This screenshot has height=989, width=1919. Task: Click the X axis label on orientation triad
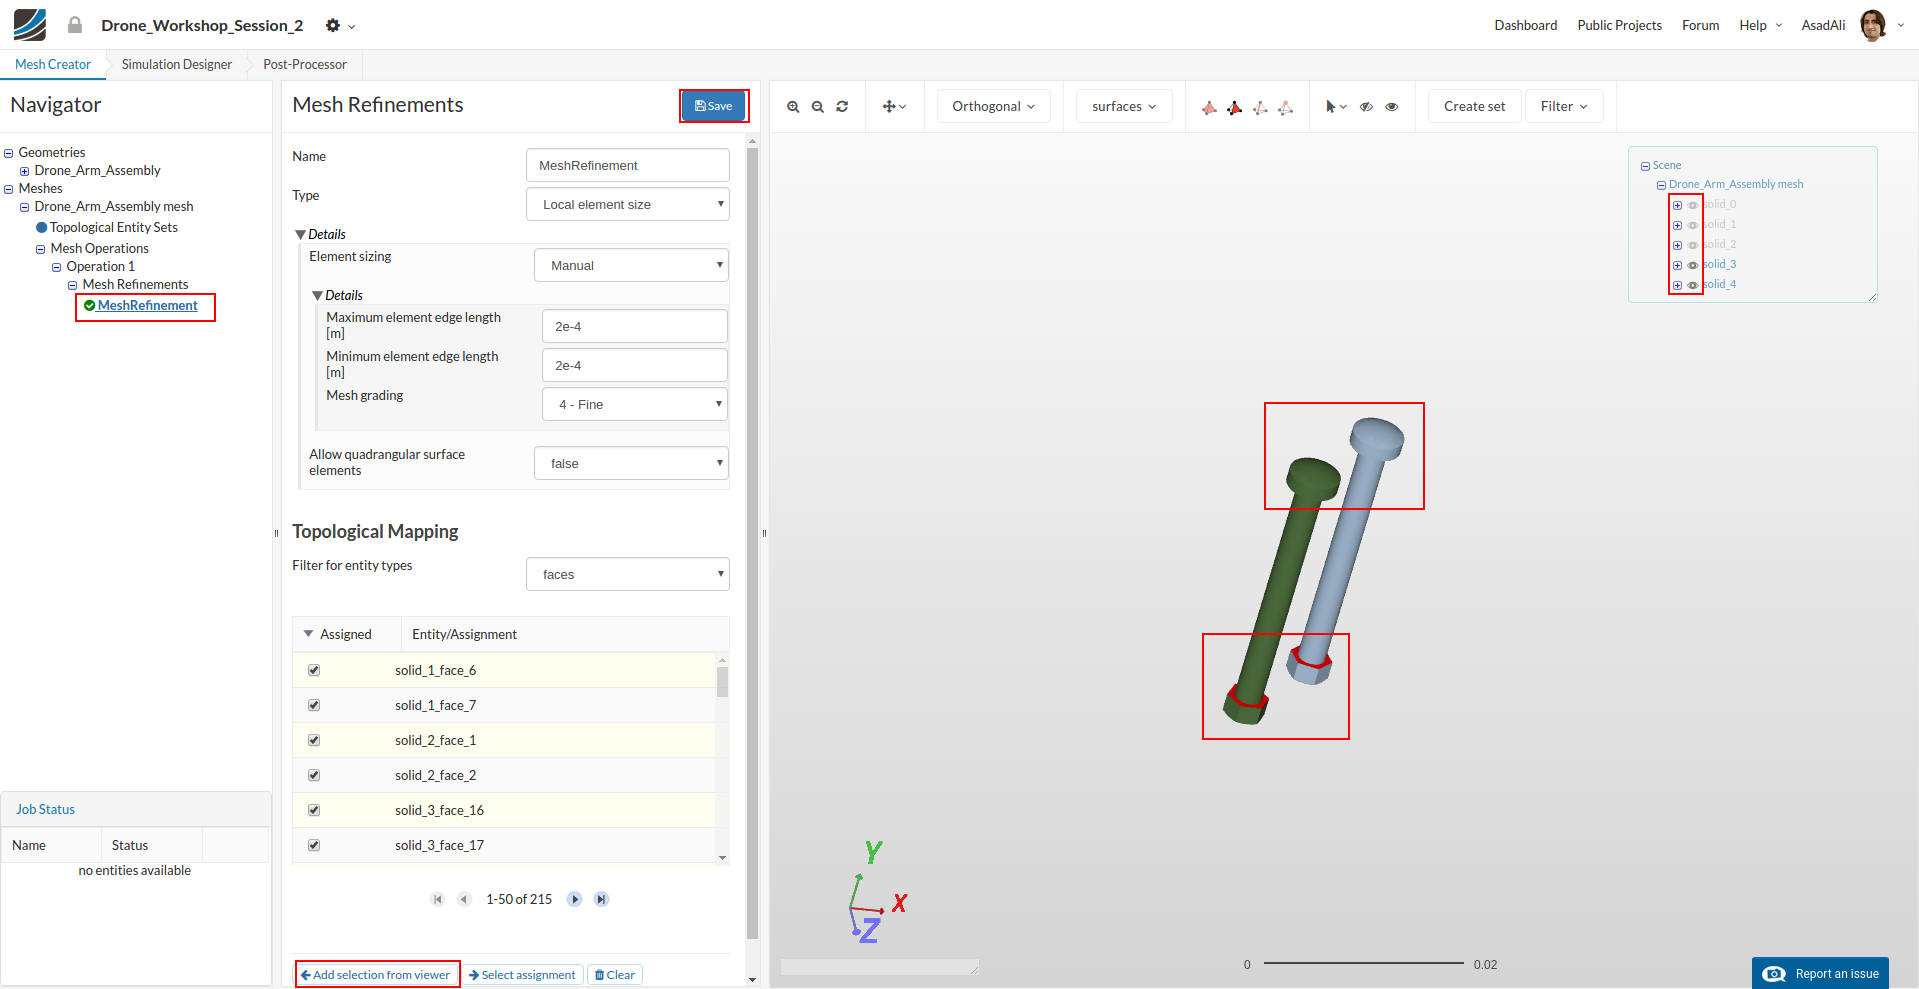pyautogui.click(x=900, y=903)
